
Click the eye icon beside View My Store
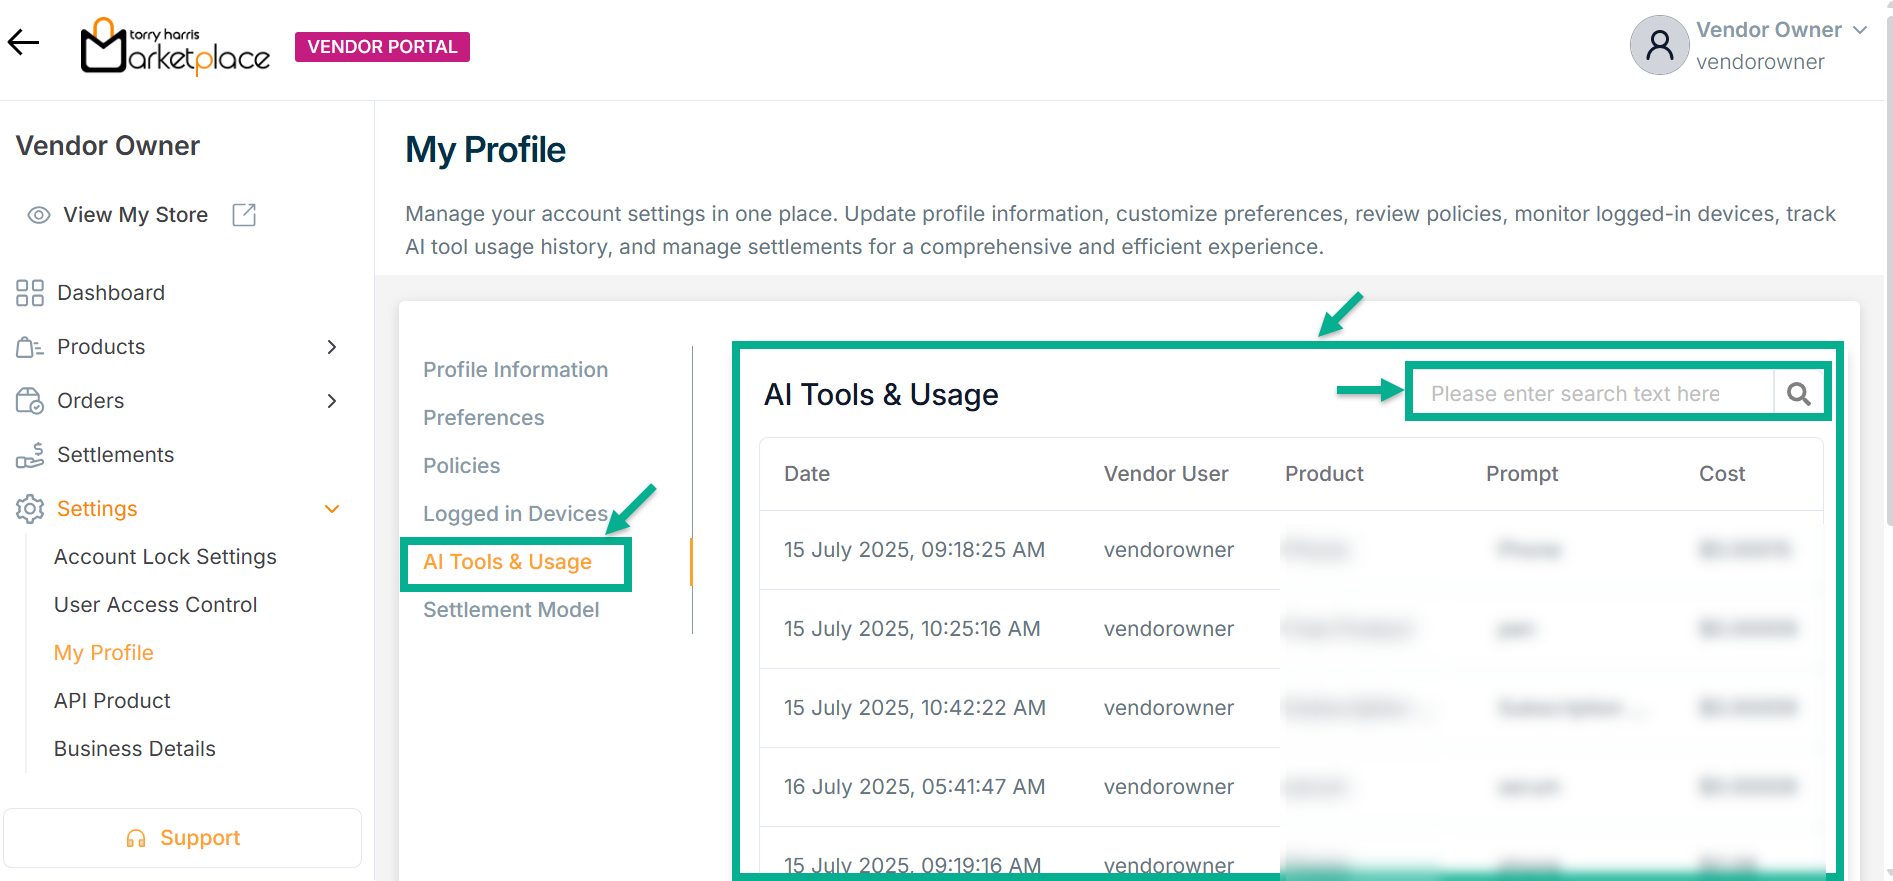[39, 215]
